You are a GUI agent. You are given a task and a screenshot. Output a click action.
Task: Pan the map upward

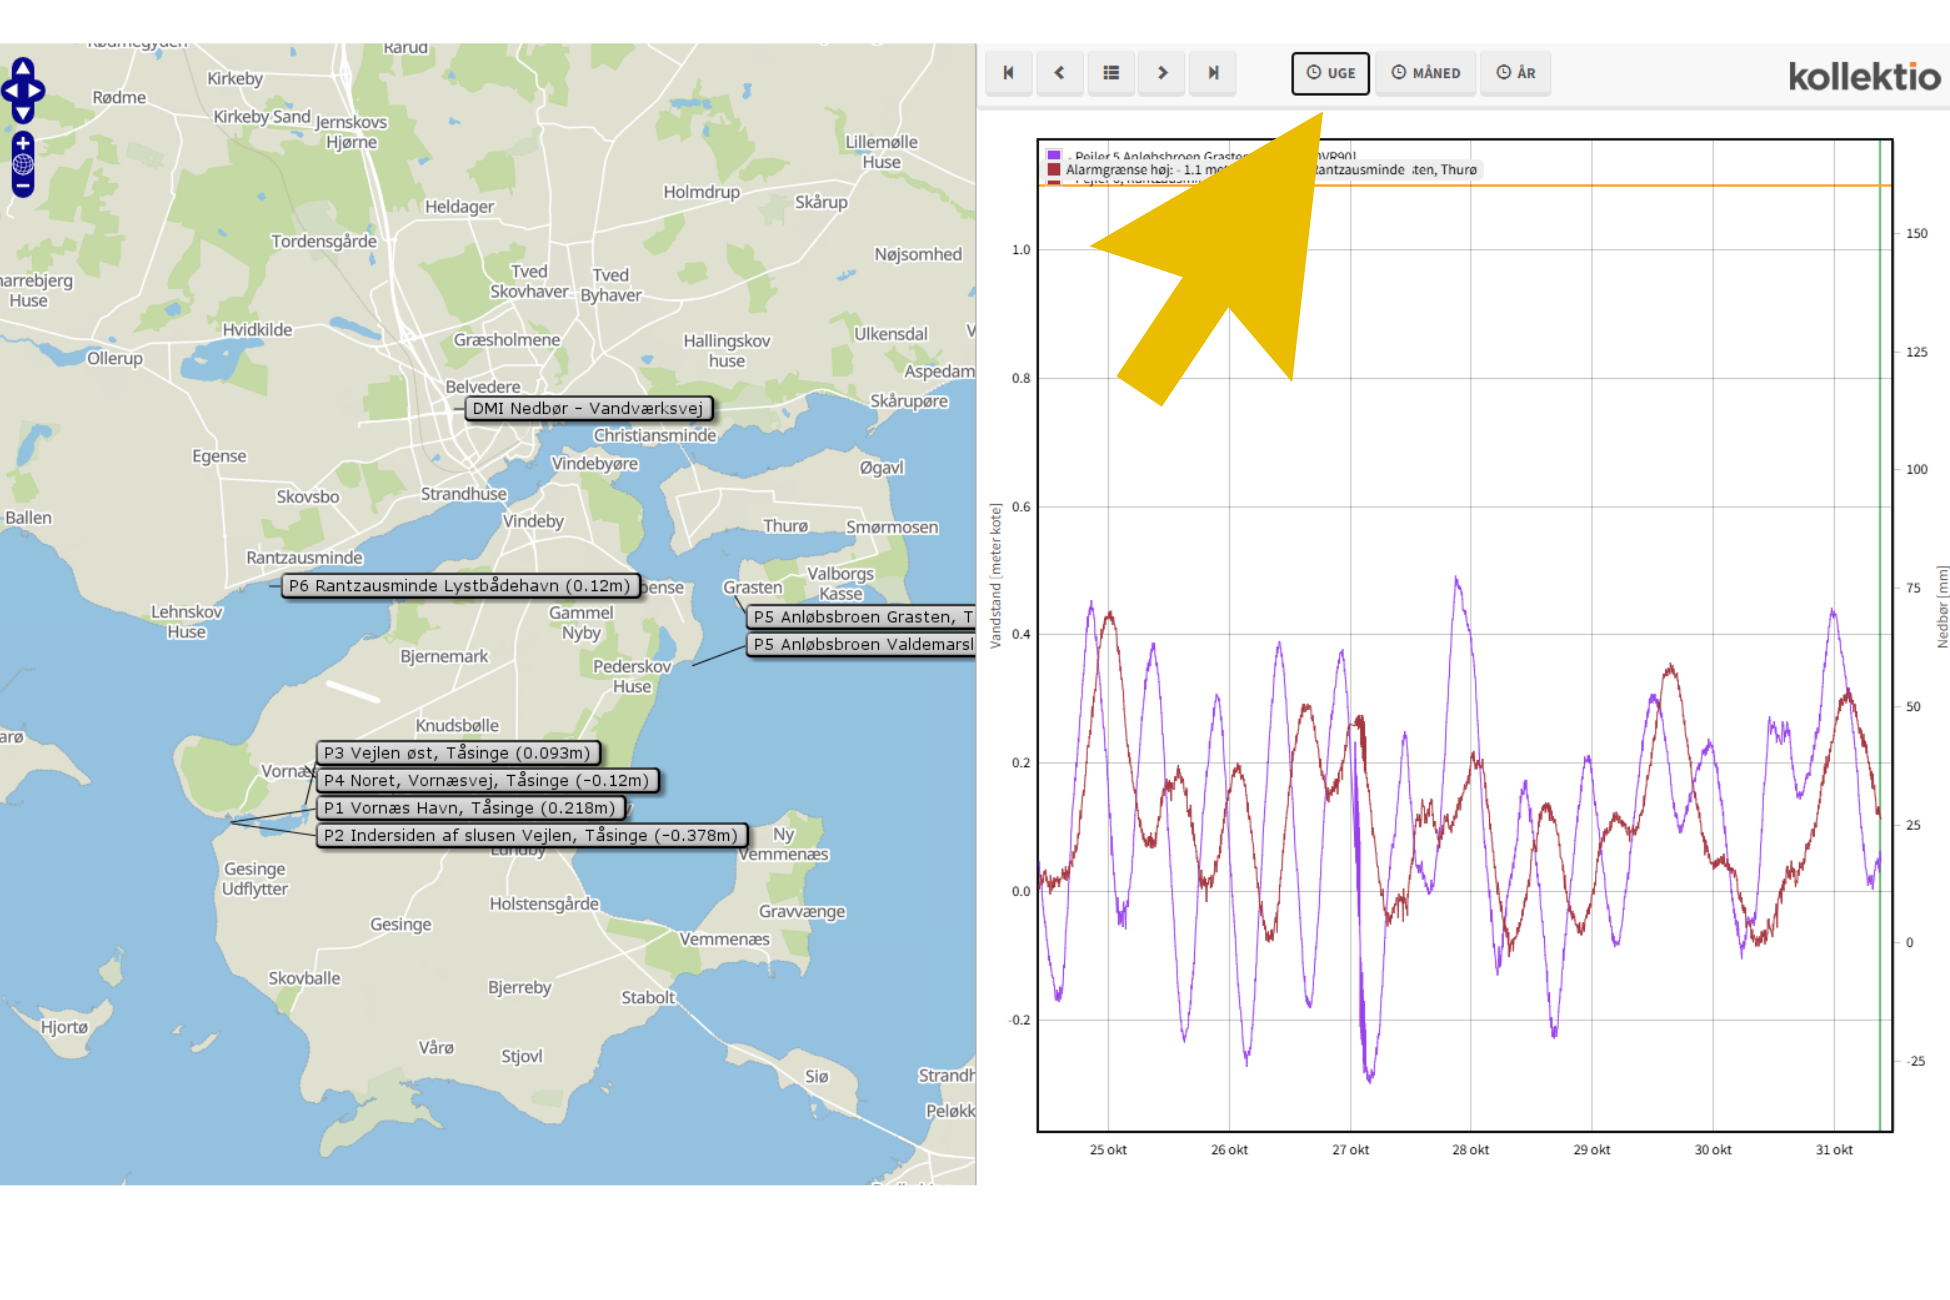23,68
